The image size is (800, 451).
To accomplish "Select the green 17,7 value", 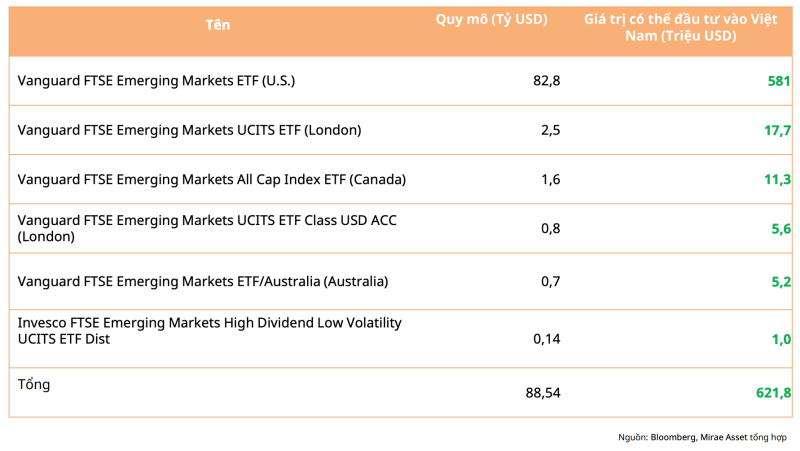I will (777, 130).
